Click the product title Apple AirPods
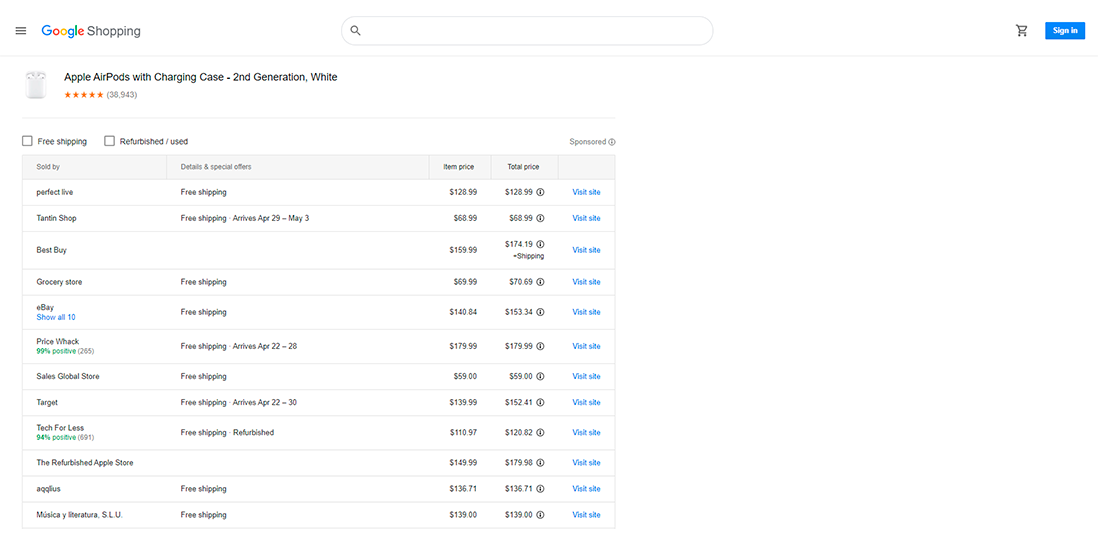Screen dimensions: 1098x537 pyautogui.click(x=200, y=77)
